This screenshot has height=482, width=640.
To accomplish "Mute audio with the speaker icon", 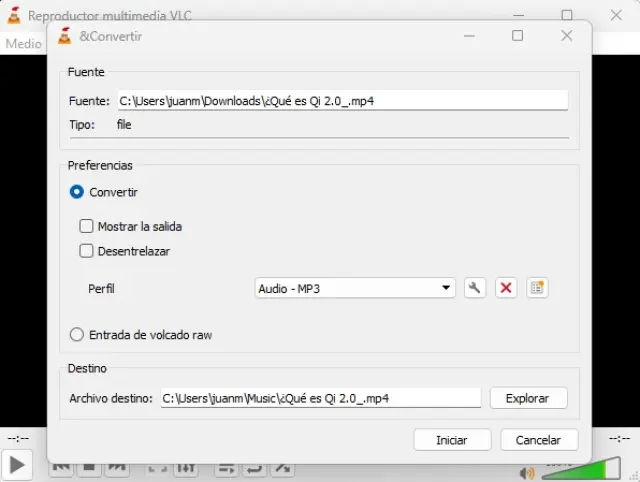I will 527,472.
